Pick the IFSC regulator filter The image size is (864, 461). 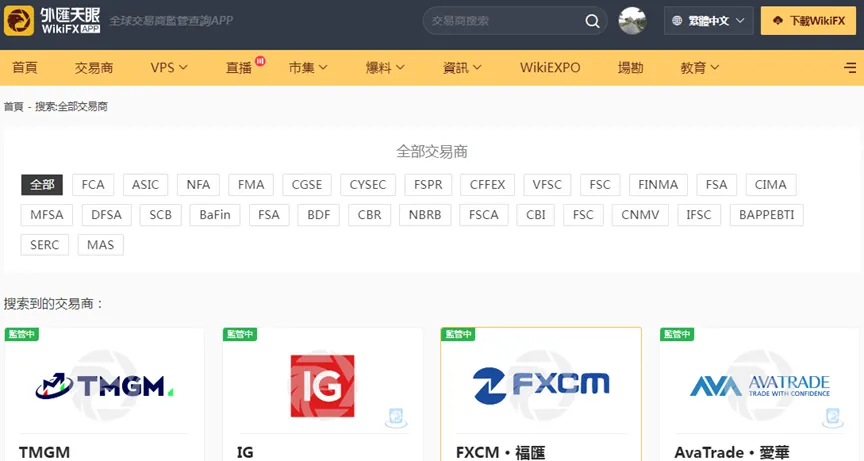coord(699,215)
